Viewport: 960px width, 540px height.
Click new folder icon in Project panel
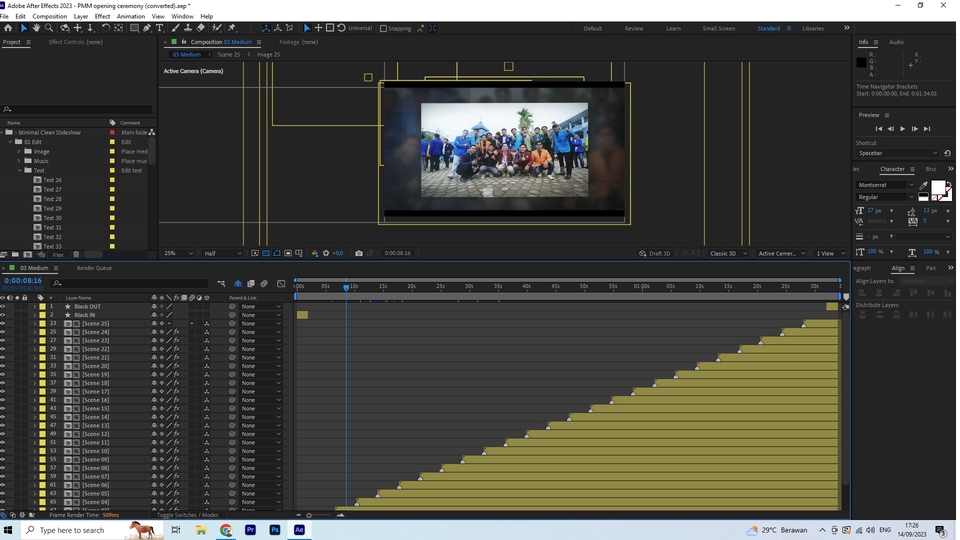pos(15,254)
